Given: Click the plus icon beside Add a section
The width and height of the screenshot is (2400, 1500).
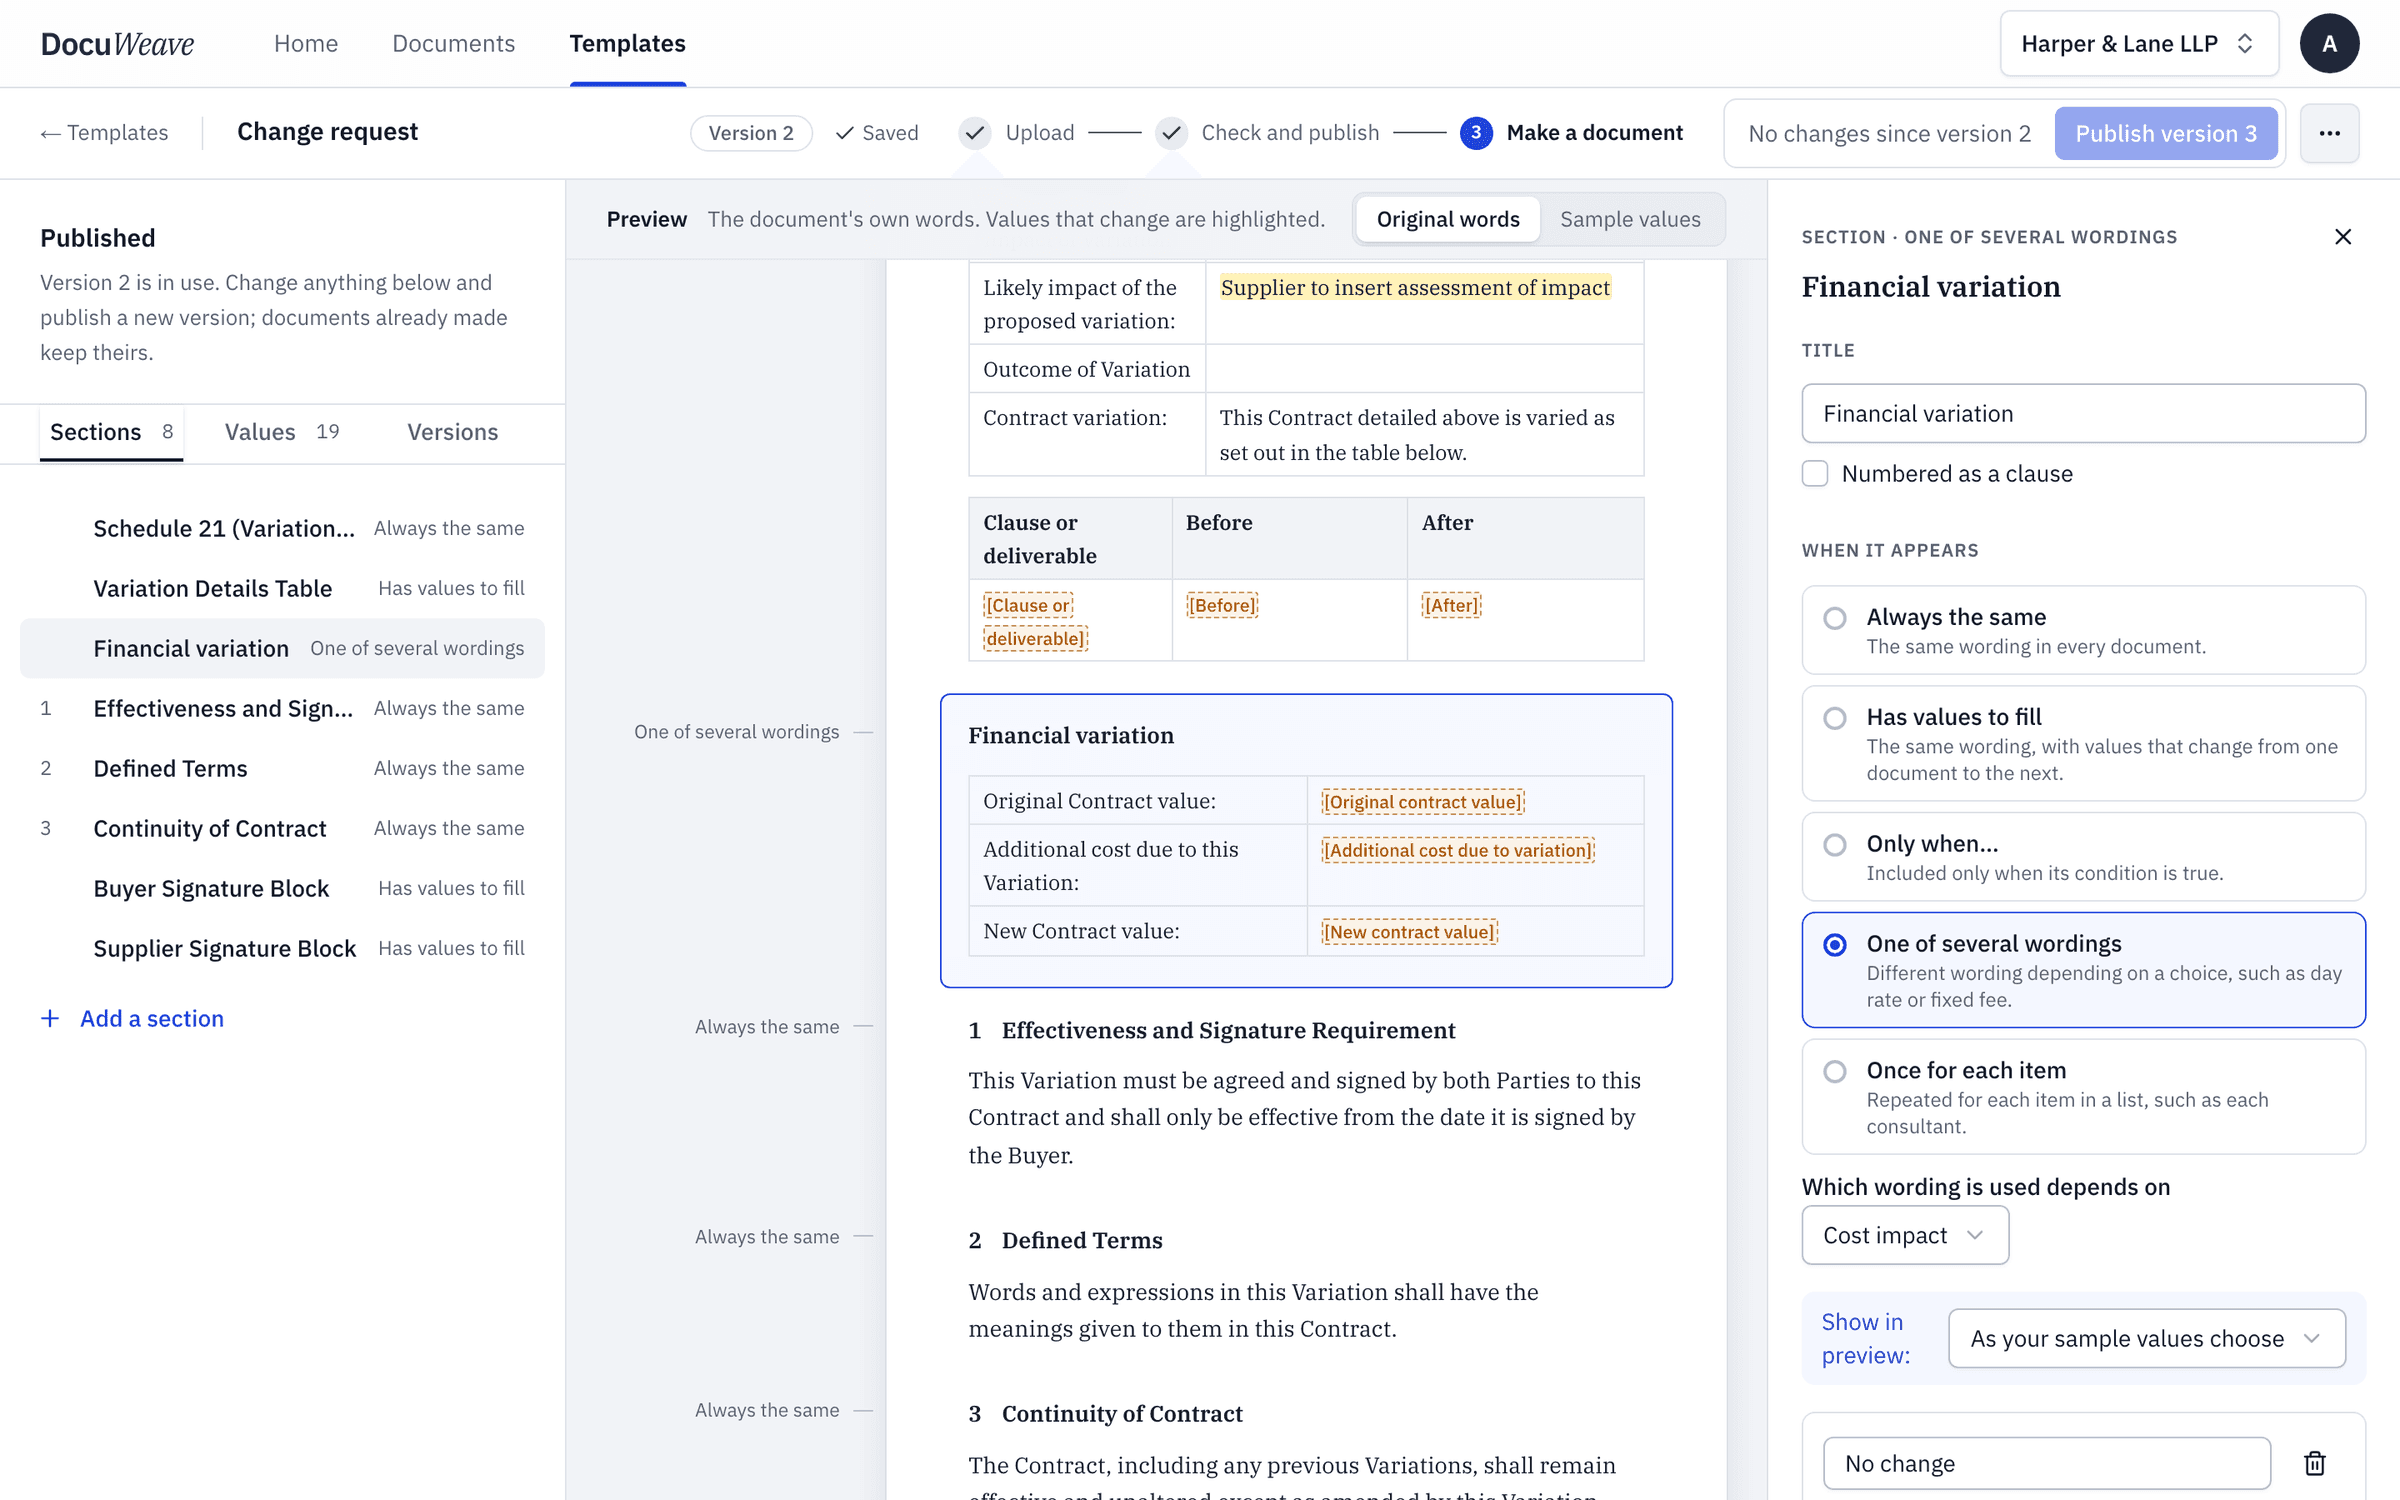Looking at the screenshot, I should click(50, 1018).
